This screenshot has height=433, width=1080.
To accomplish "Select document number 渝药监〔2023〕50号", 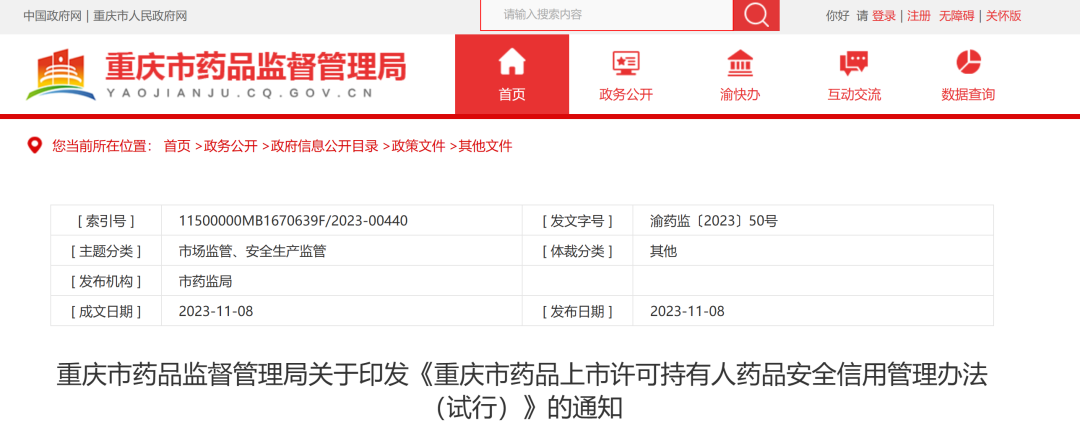I will (x=714, y=221).
